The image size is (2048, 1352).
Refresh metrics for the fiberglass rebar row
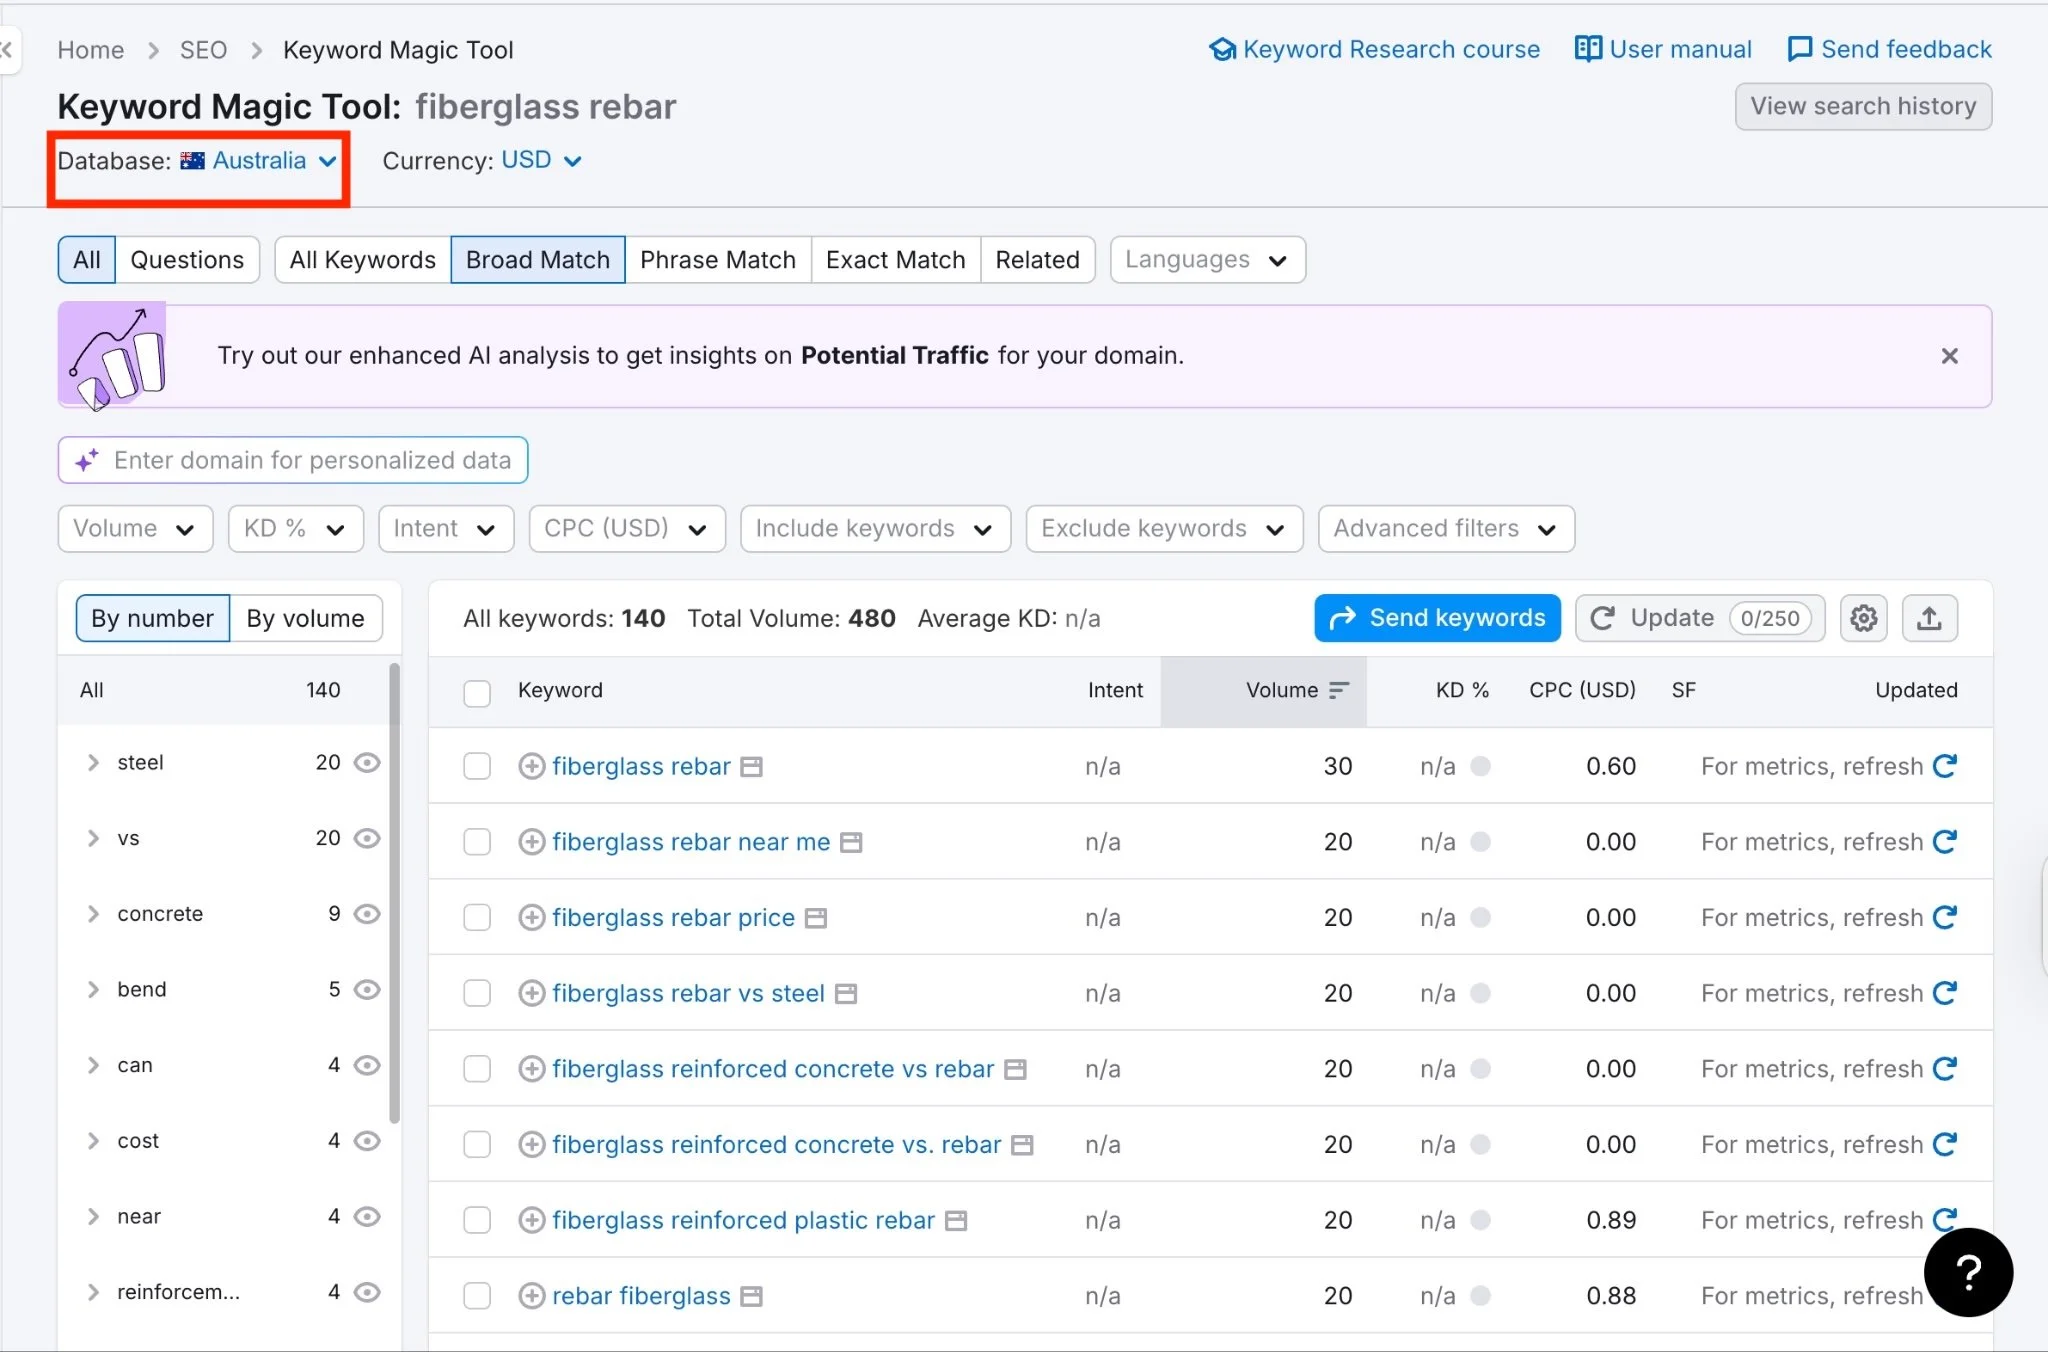pyautogui.click(x=1946, y=766)
